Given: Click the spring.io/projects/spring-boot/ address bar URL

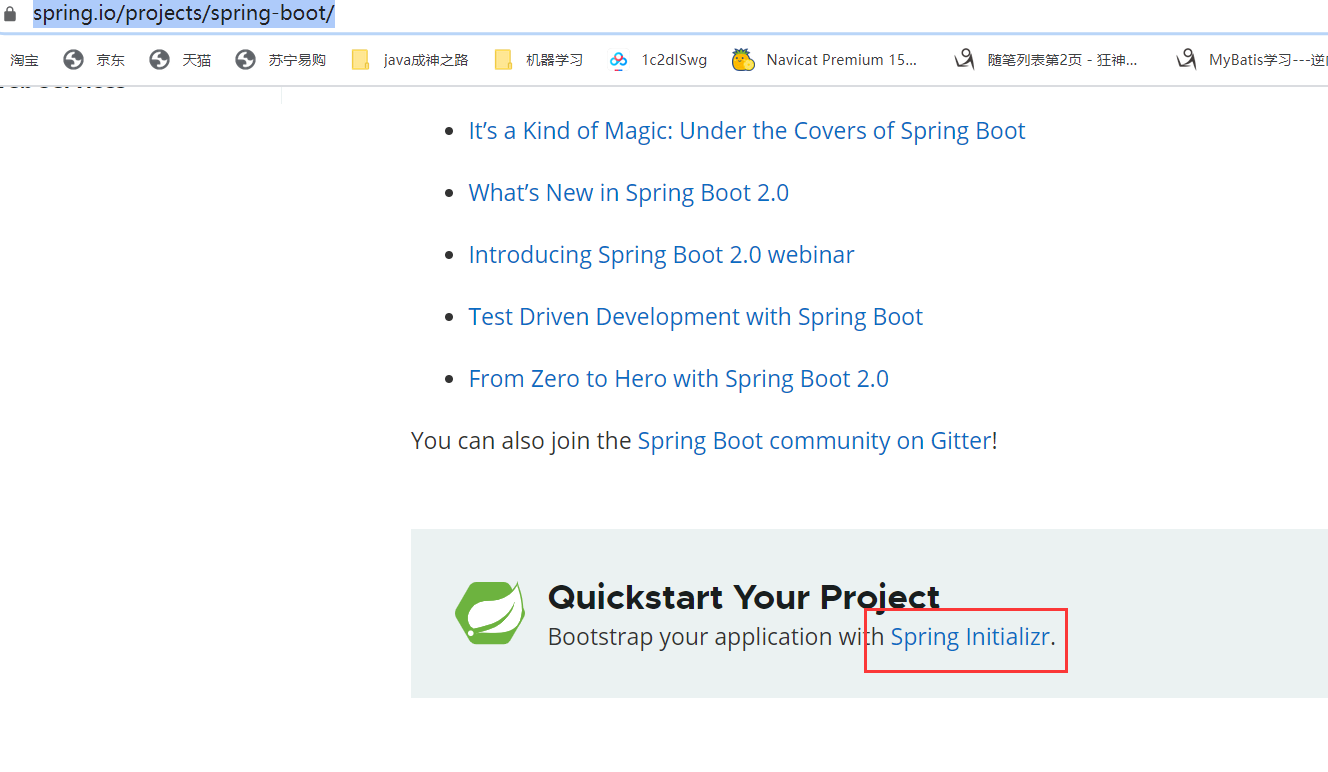Looking at the screenshot, I should tap(183, 15).
